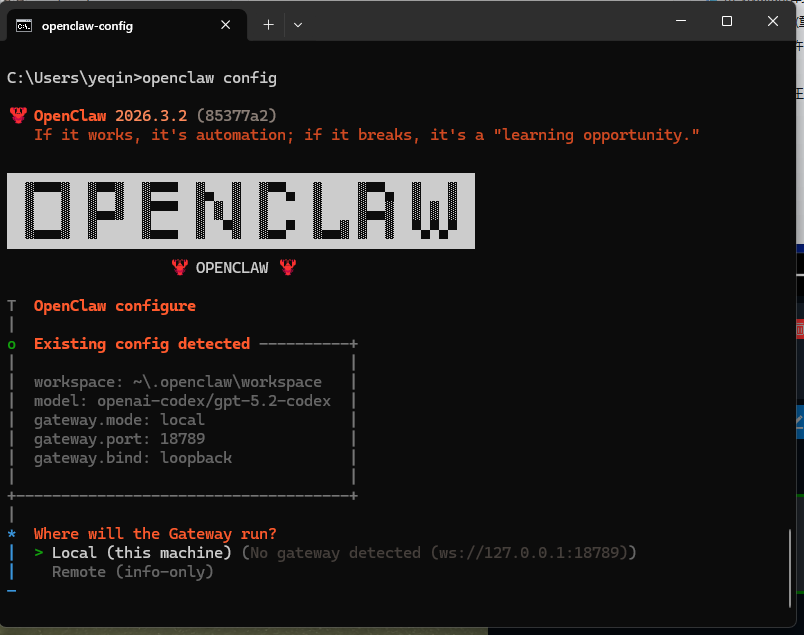The image size is (804, 635).
Task: Maximize the terminal window
Action: [727, 21]
